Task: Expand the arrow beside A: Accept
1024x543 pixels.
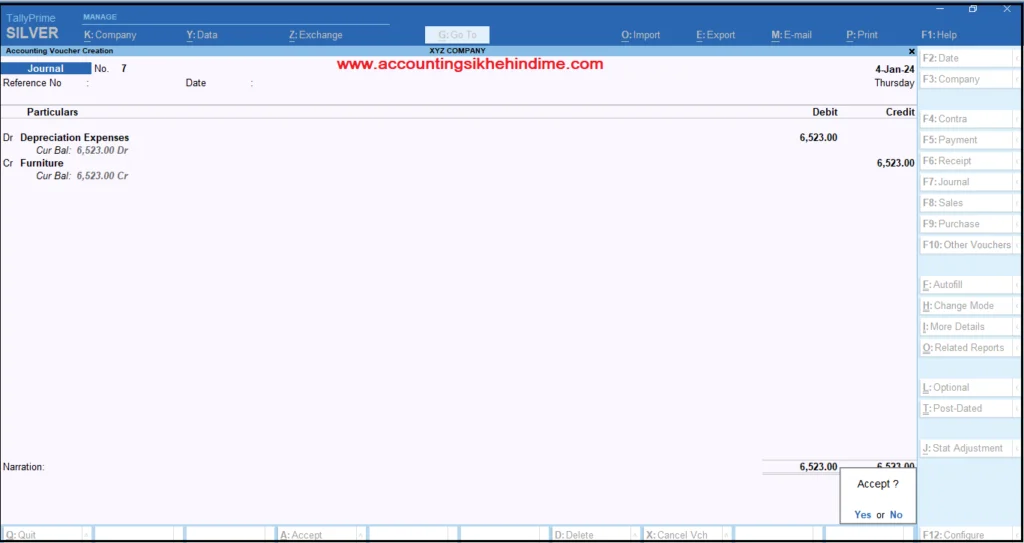Action: (361, 535)
